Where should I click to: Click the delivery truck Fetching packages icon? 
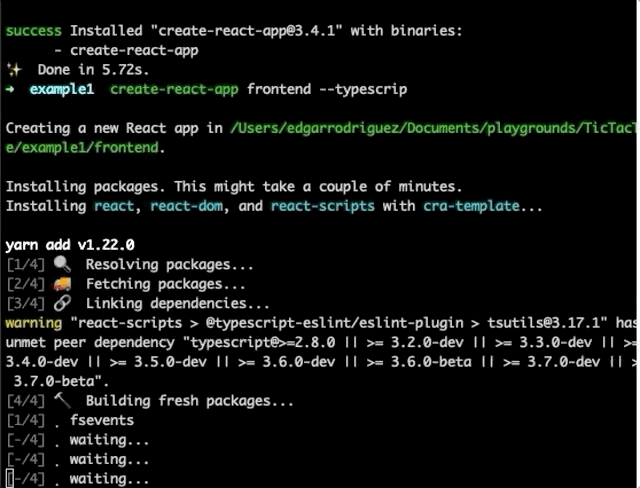point(62,284)
